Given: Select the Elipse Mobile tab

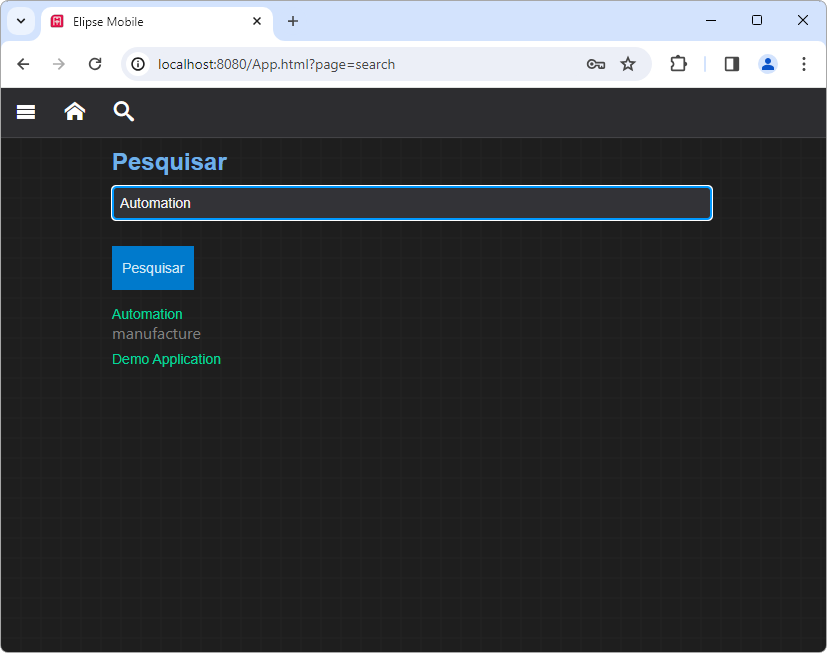Looking at the screenshot, I should (x=150, y=21).
